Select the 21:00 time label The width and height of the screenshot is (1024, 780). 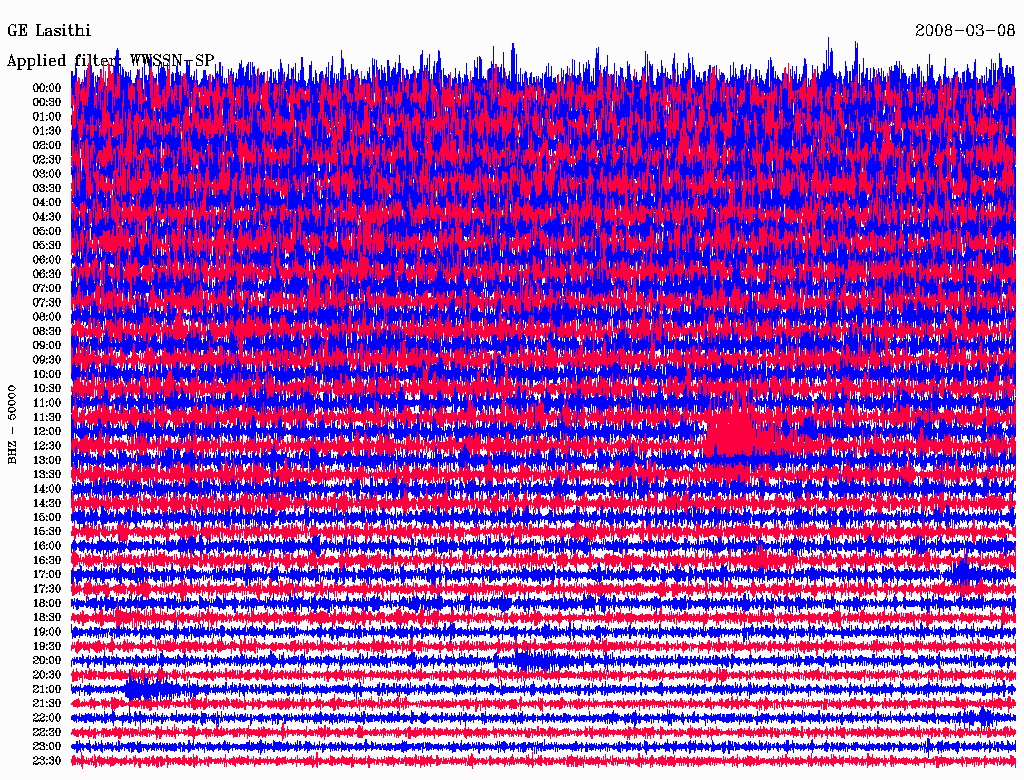click(x=47, y=689)
